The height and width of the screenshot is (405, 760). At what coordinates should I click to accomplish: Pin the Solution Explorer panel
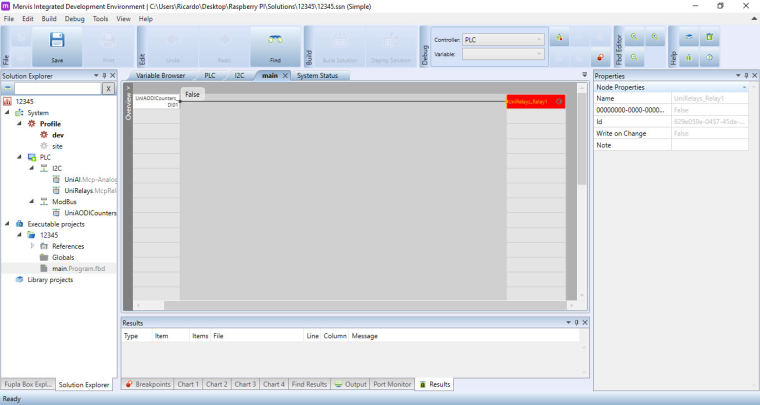coord(105,75)
